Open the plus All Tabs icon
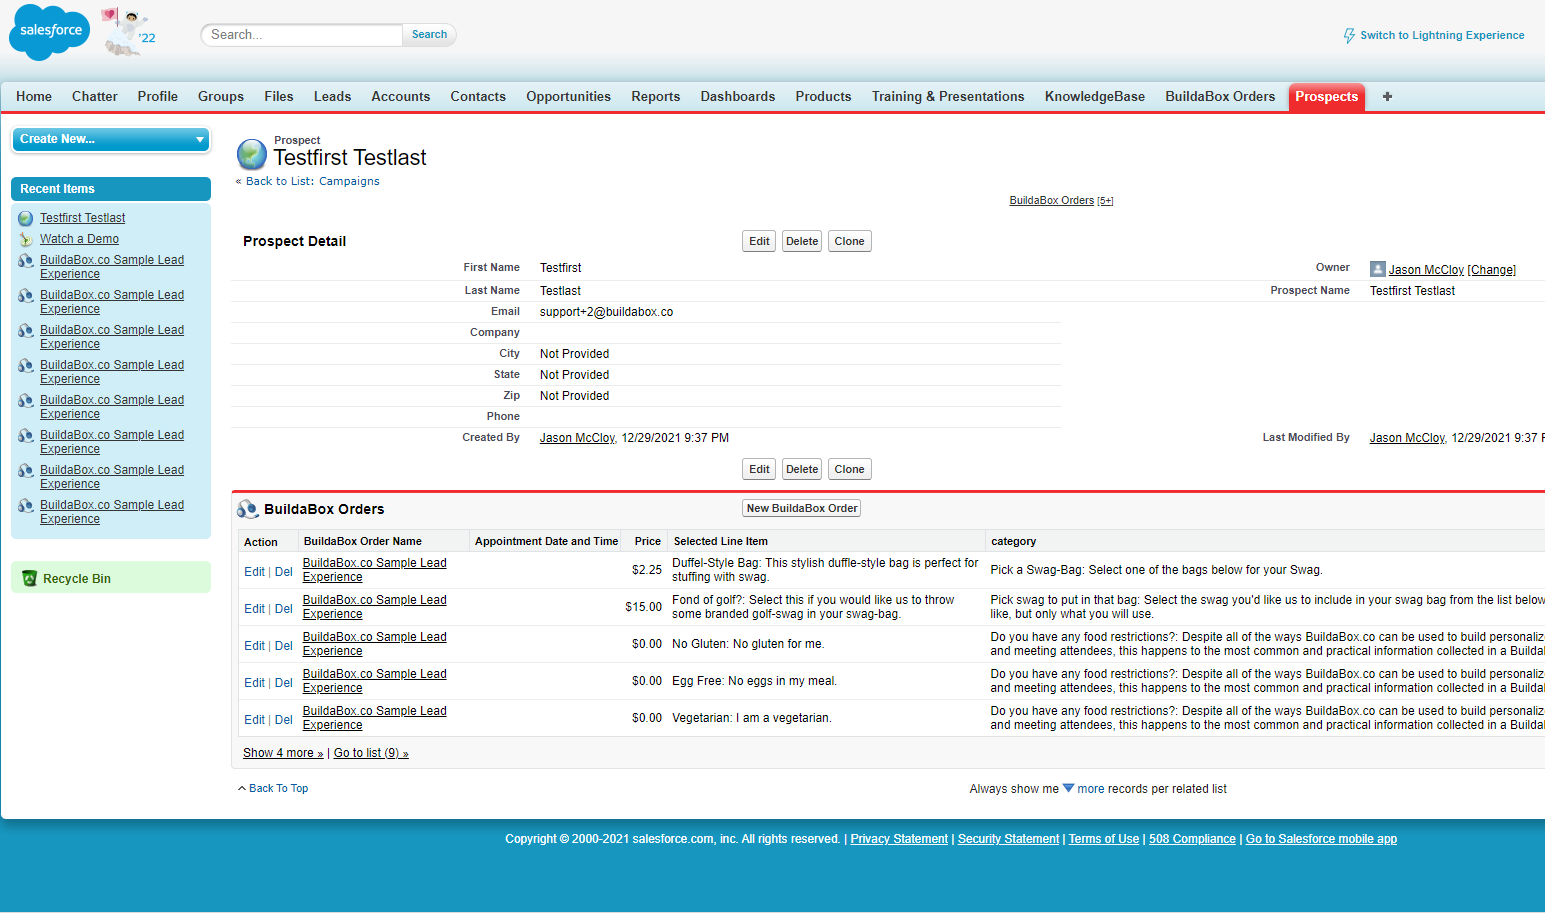The width and height of the screenshot is (1545, 914). click(1387, 97)
